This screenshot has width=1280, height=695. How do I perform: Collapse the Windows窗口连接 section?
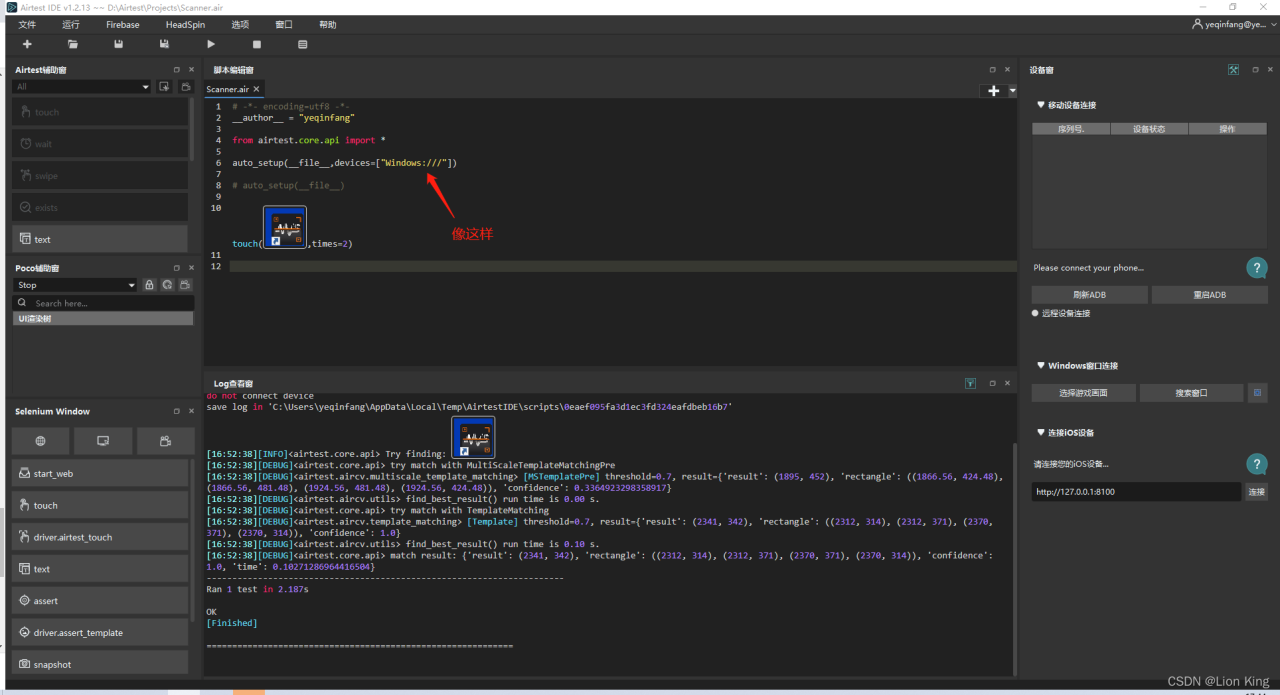[x=1041, y=366]
